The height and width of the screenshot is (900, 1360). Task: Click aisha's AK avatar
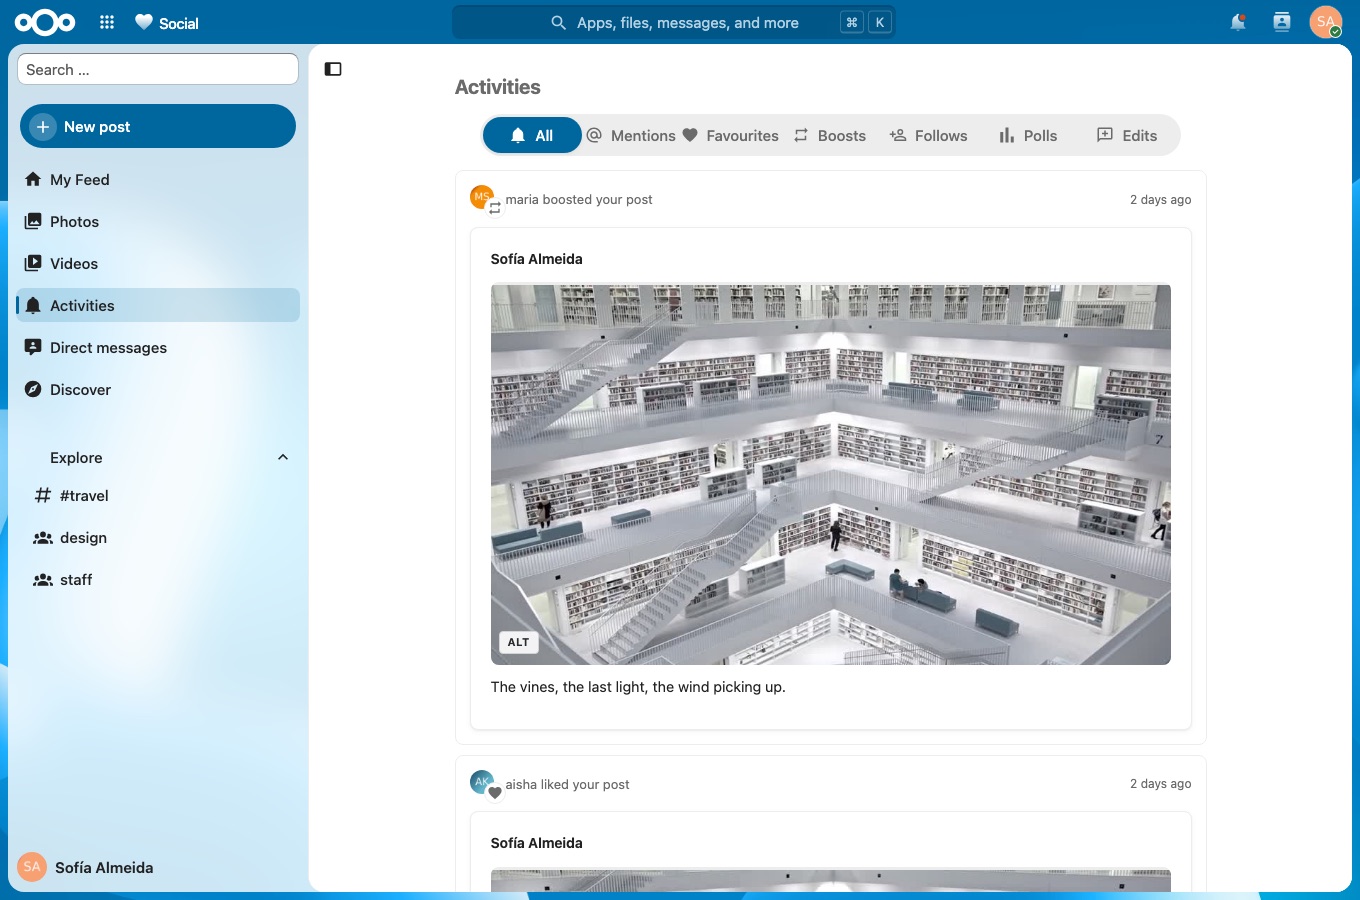tap(482, 782)
